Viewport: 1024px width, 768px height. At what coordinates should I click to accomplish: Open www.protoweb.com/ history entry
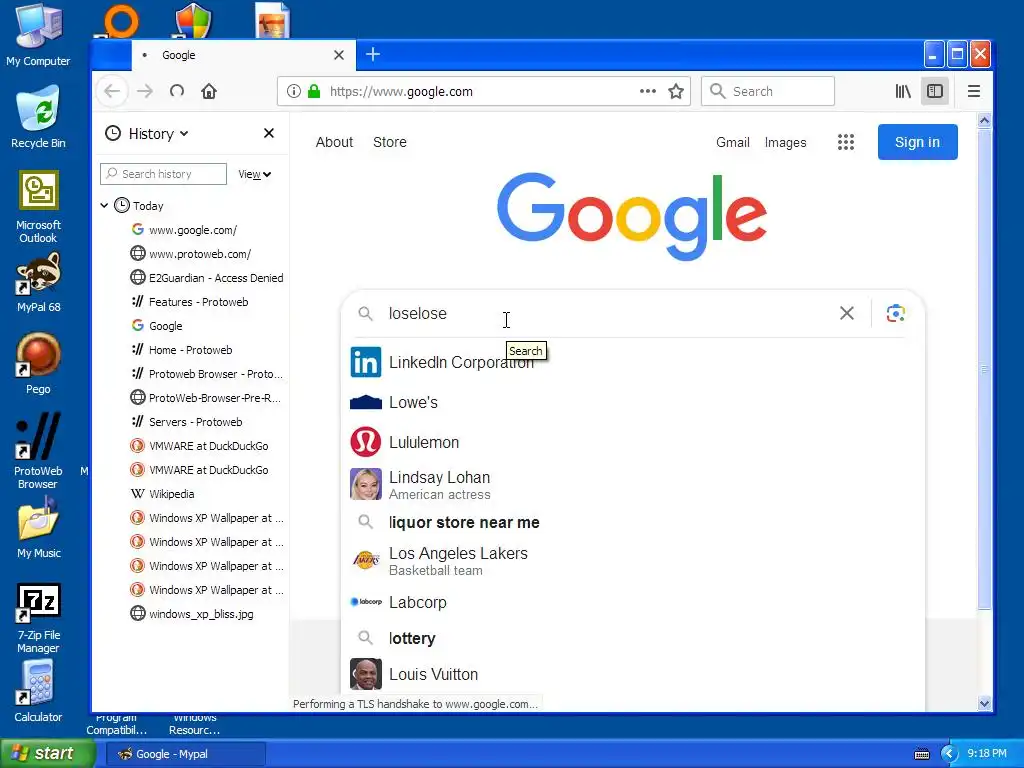coord(200,254)
